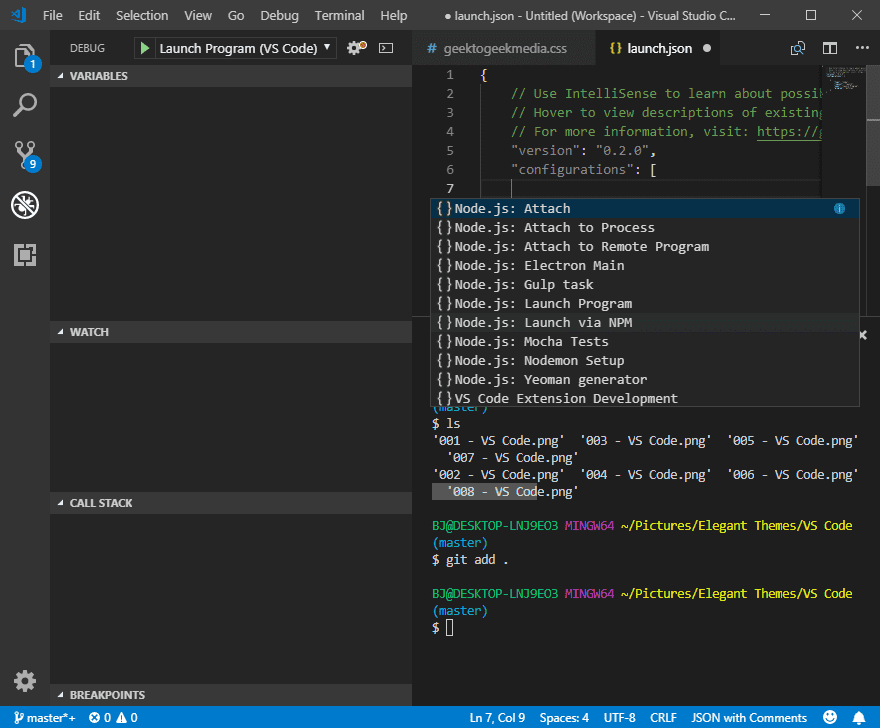Click the master*+ branch in status bar

click(44, 717)
